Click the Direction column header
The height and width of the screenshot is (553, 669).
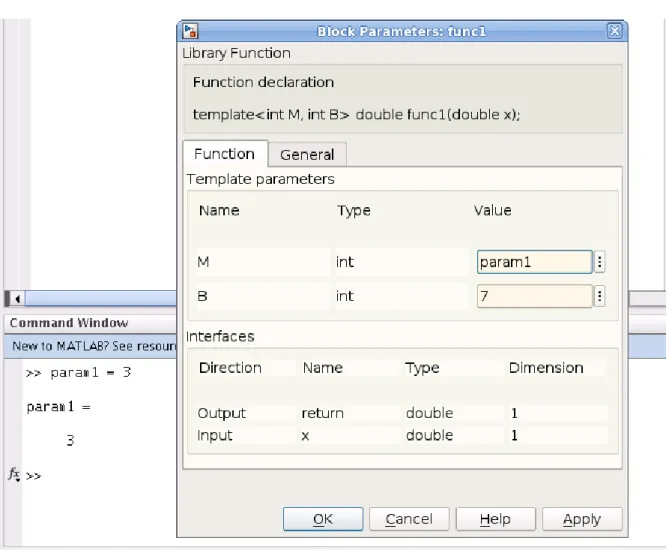click(230, 368)
